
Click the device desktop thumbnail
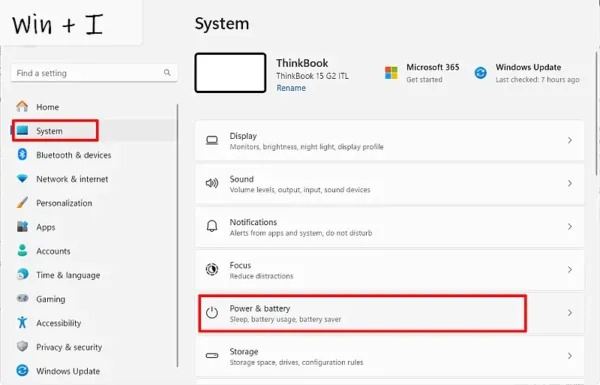coord(230,73)
